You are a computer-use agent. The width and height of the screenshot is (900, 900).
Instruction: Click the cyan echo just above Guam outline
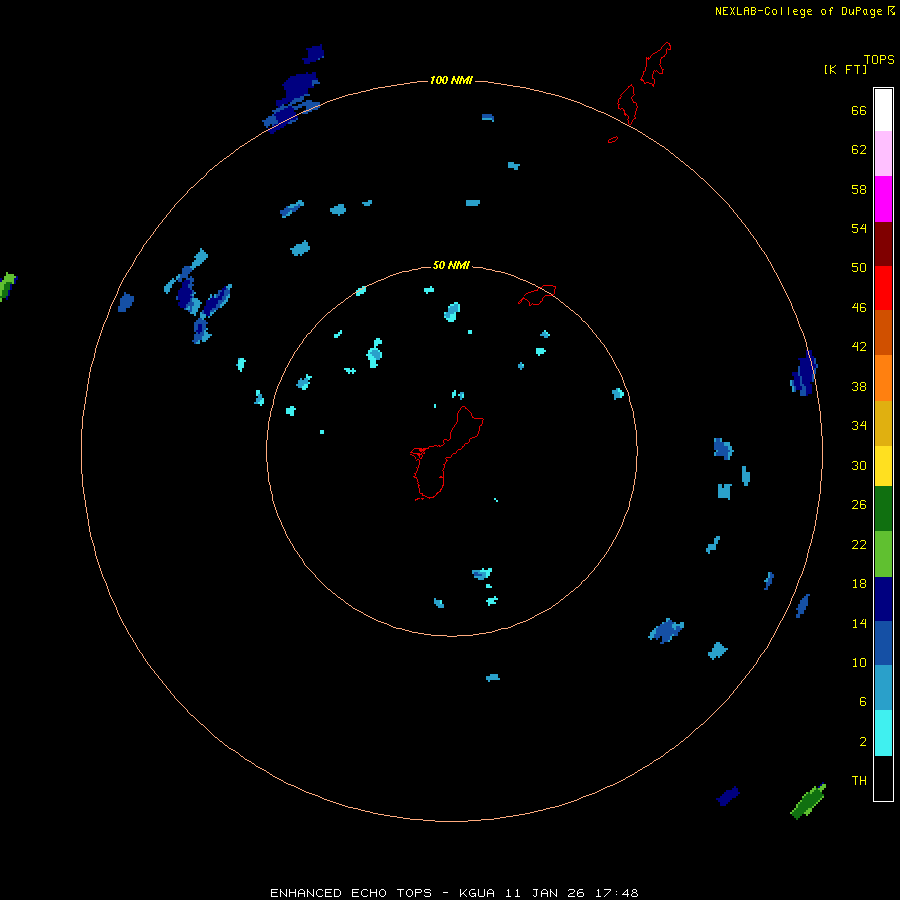[x=457, y=394]
